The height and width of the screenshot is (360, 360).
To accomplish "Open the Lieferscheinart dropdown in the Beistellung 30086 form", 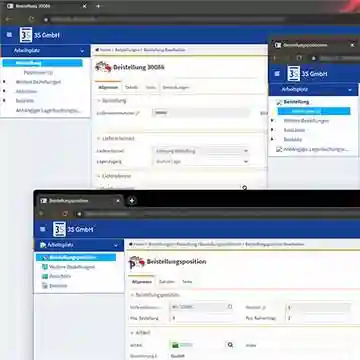I will pos(246,151).
